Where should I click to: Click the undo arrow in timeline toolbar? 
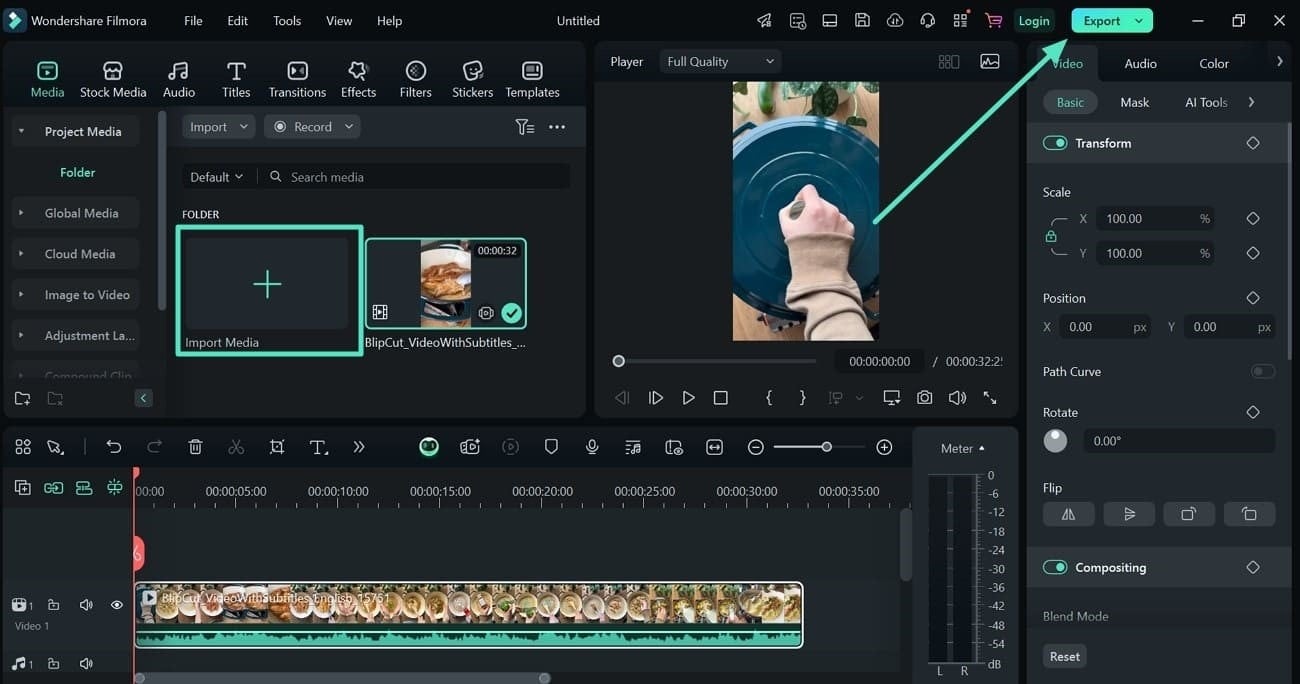pos(114,447)
